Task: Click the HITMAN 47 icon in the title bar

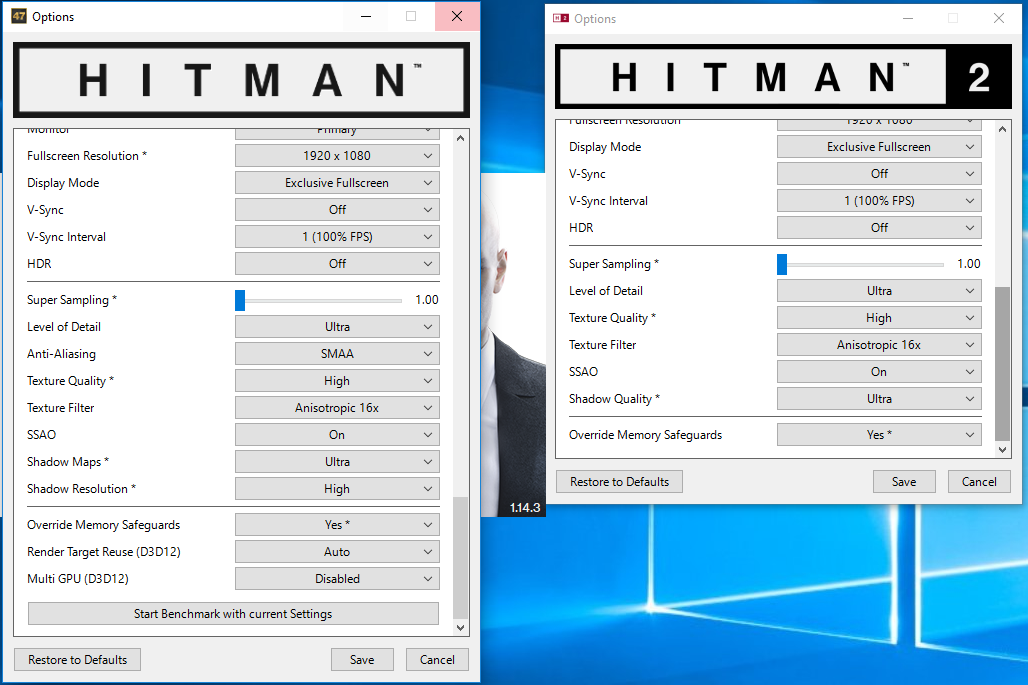Action: [x=20, y=16]
